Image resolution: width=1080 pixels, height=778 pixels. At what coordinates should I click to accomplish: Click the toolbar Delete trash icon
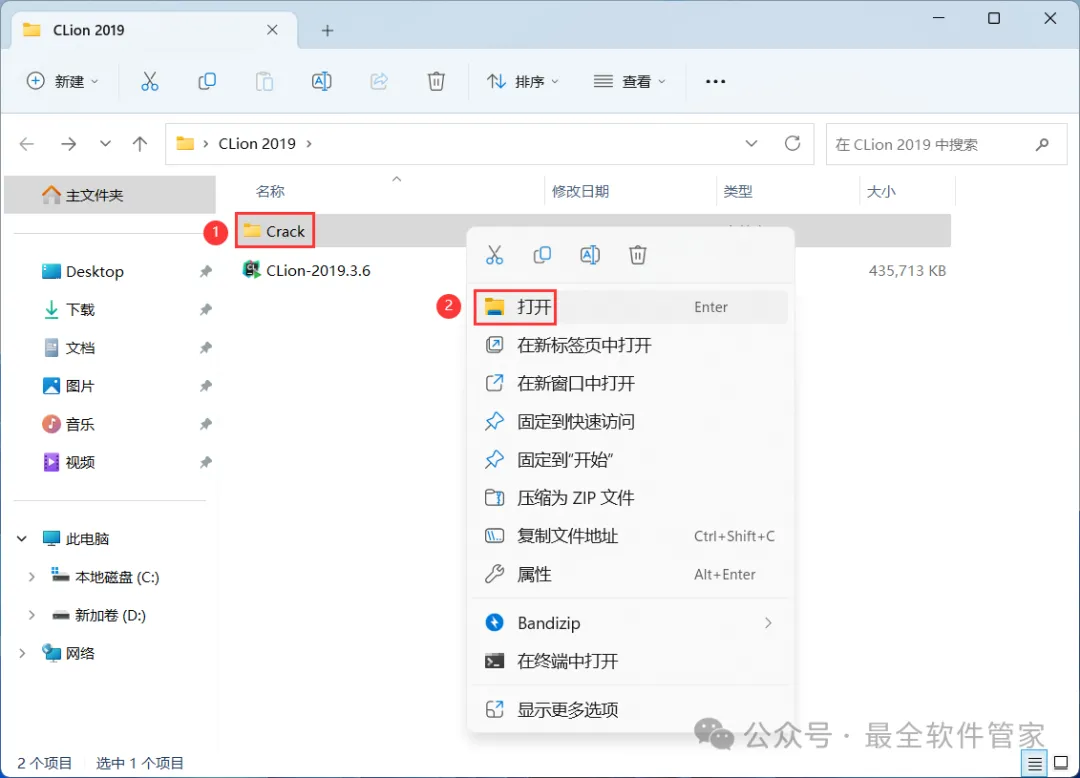coord(436,81)
